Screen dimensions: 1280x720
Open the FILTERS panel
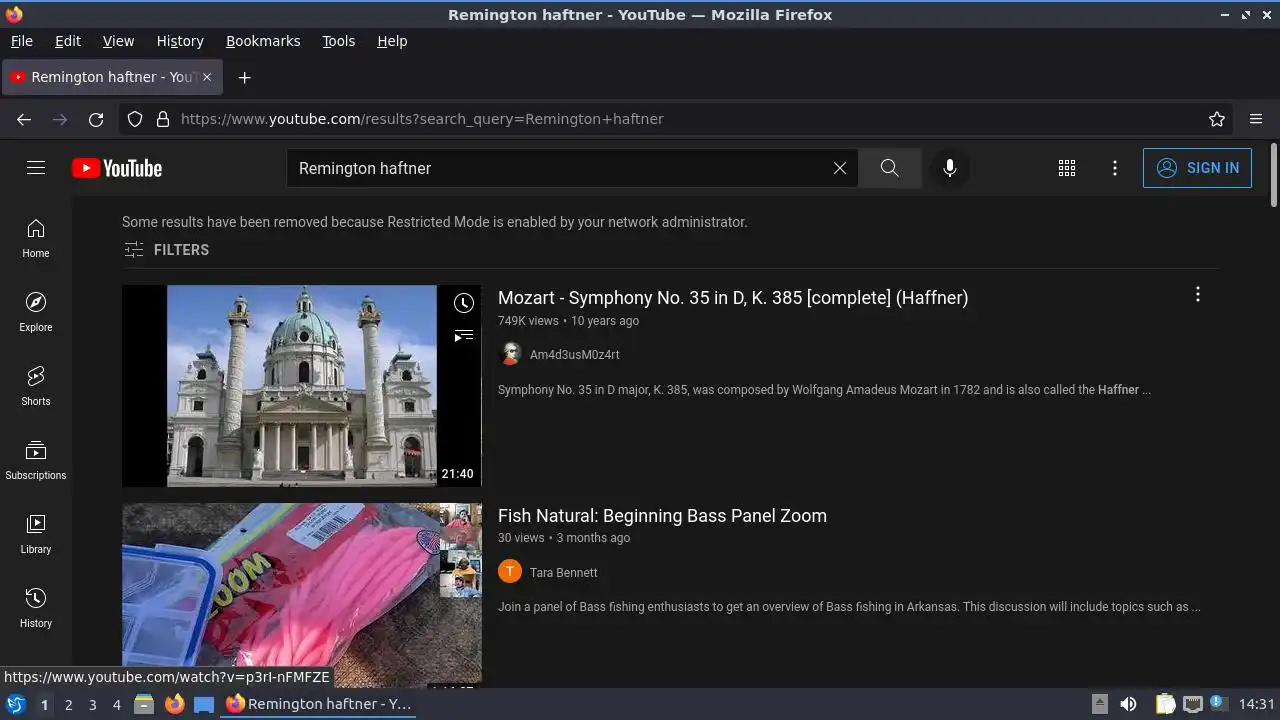(x=166, y=250)
